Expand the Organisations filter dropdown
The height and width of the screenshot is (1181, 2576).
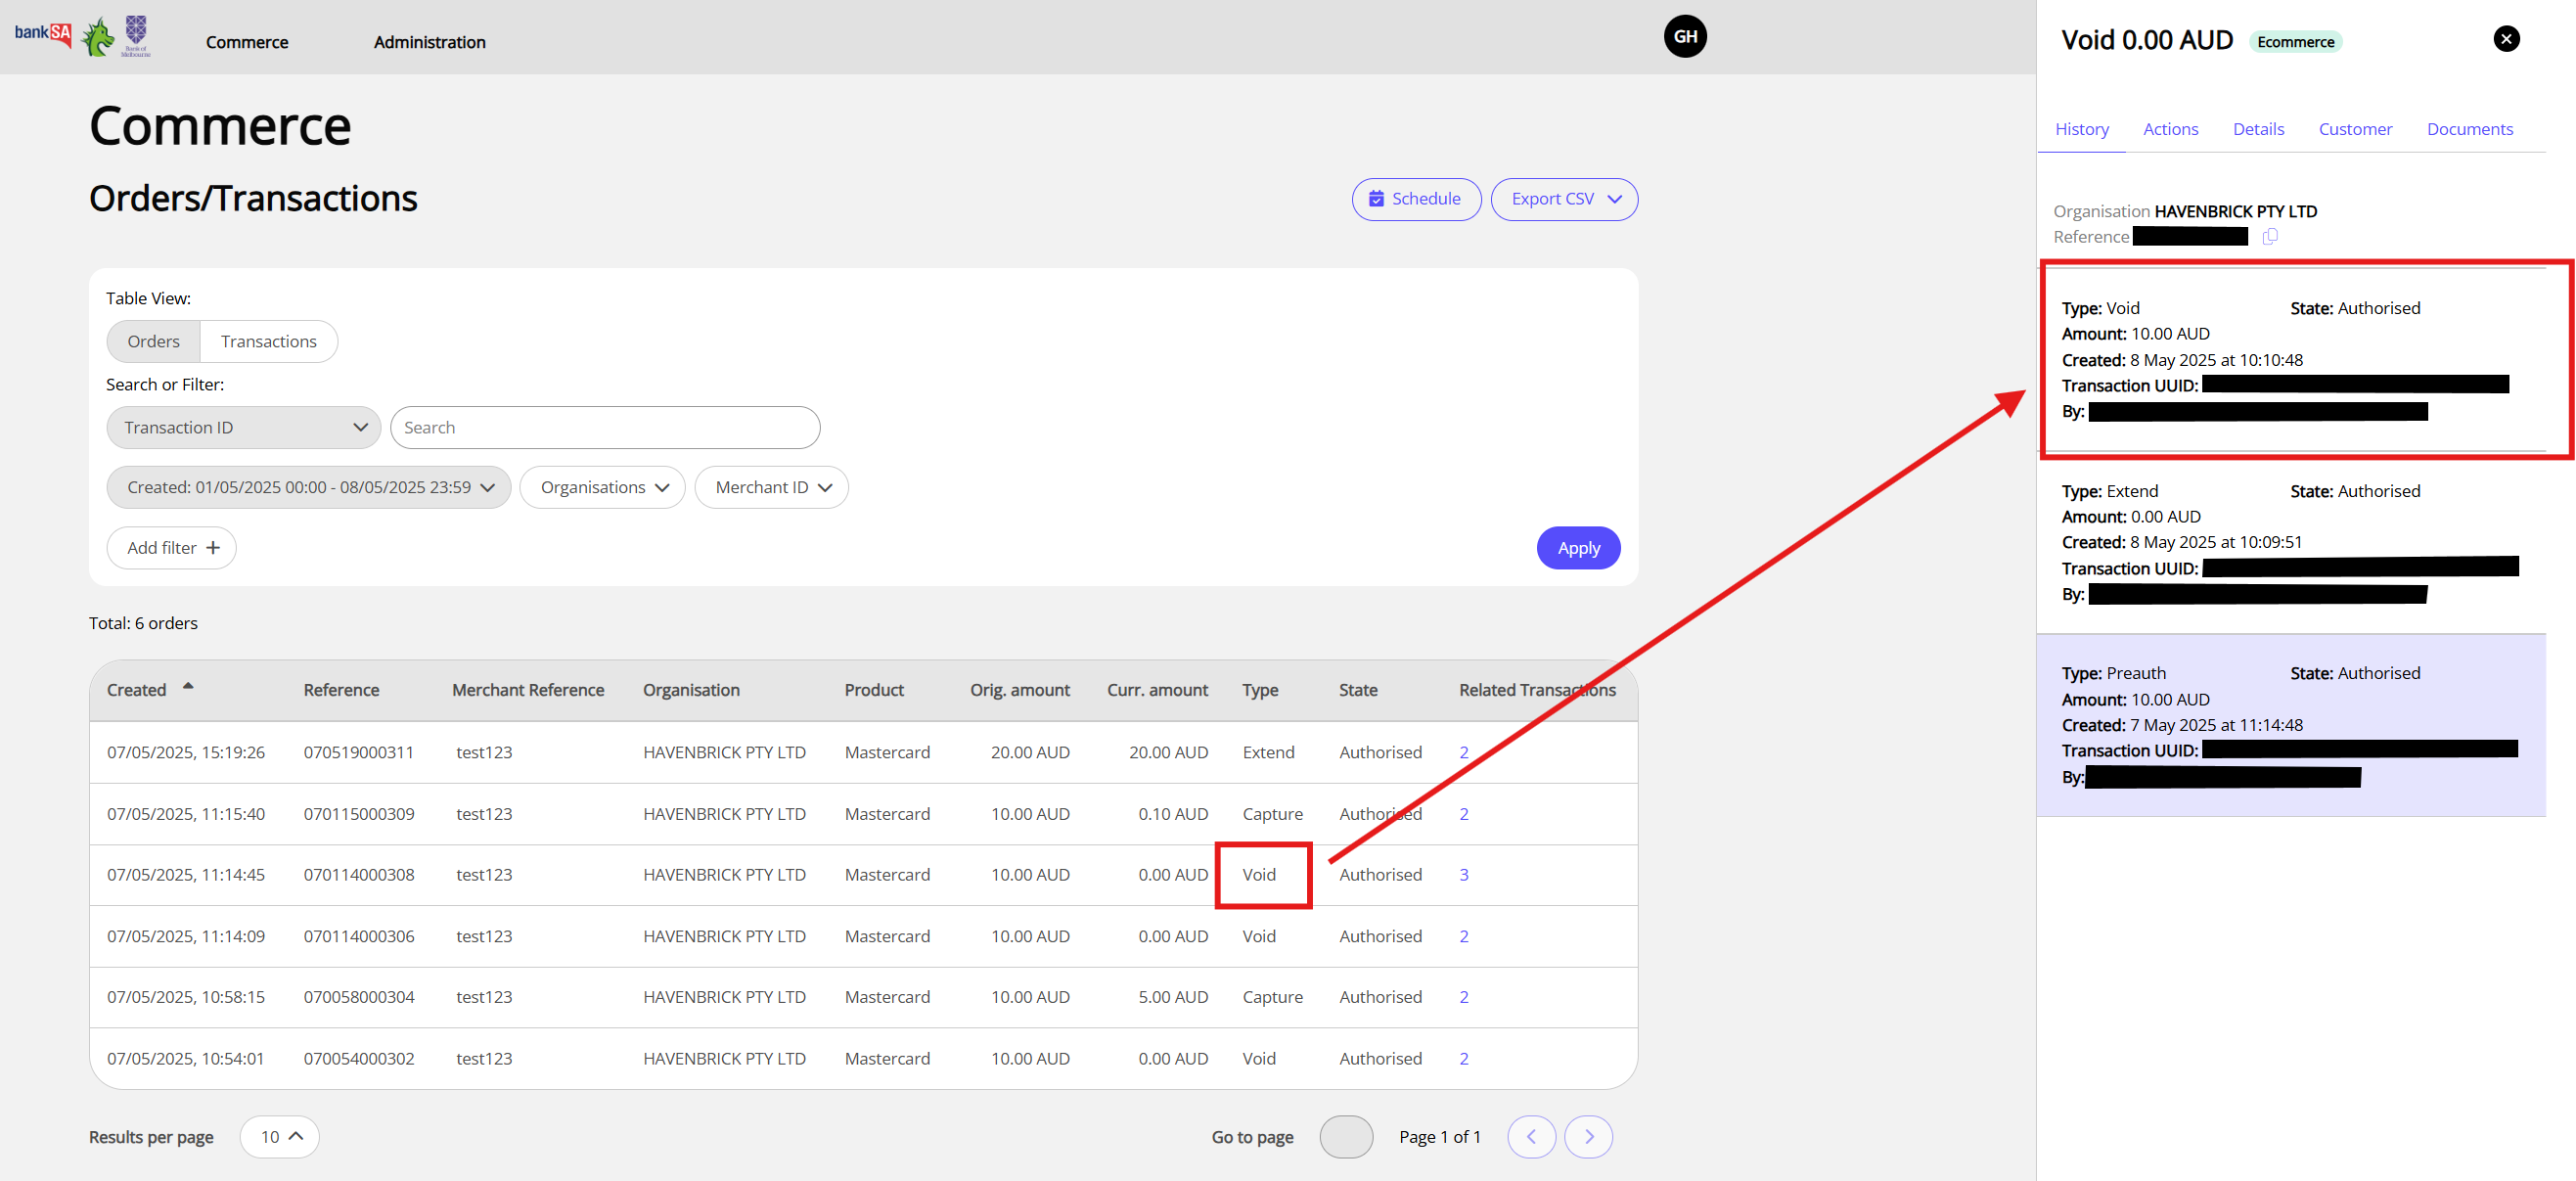click(x=603, y=488)
